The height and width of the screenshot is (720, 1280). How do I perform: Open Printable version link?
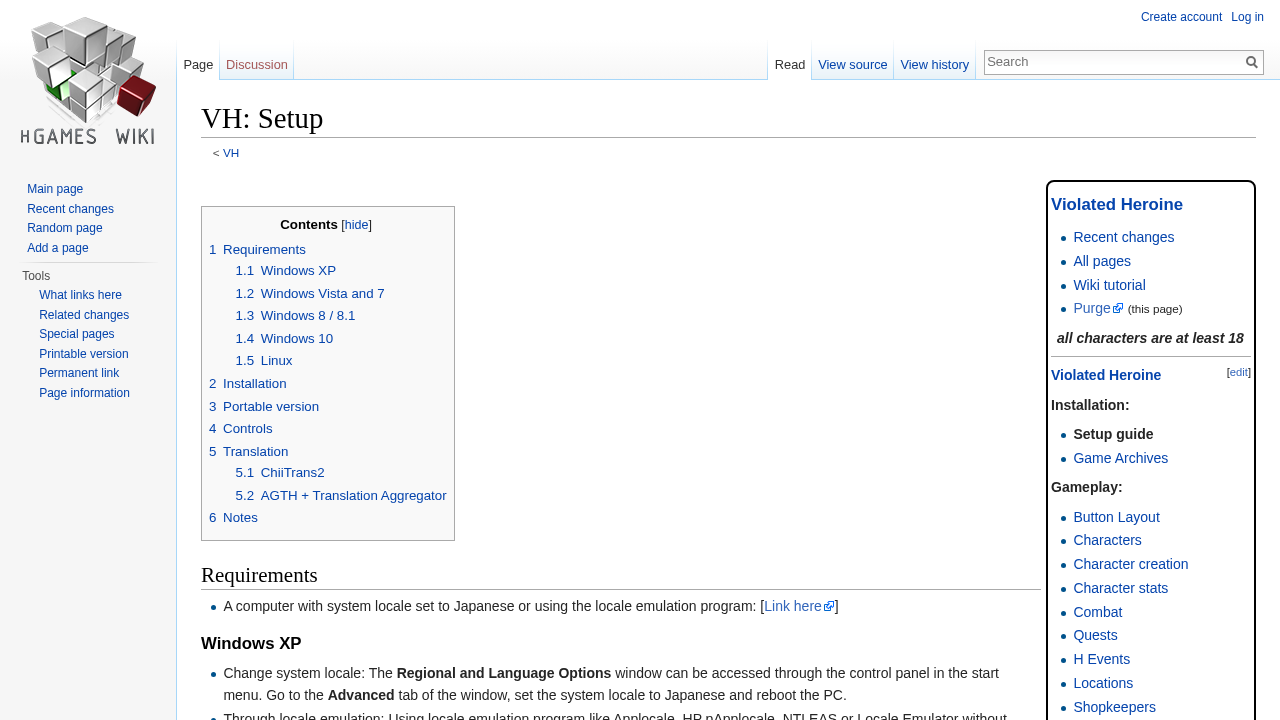pos(84,354)
